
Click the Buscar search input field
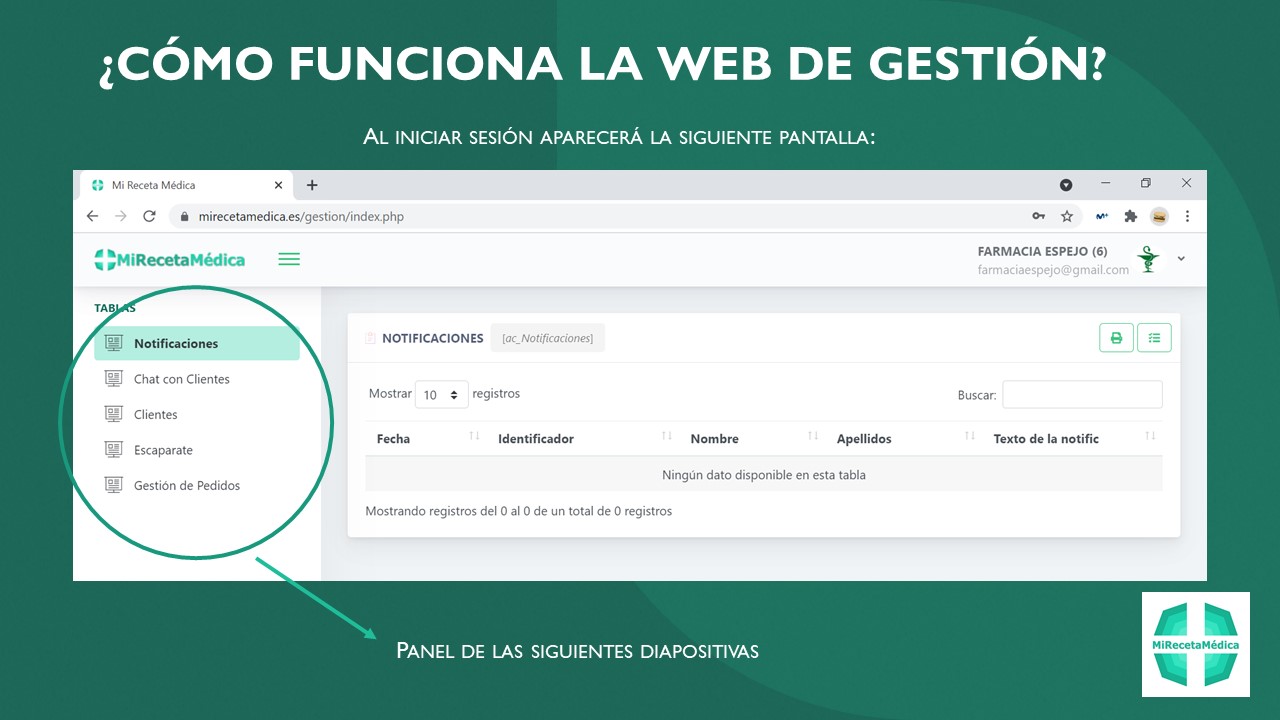pos(1082,395)
